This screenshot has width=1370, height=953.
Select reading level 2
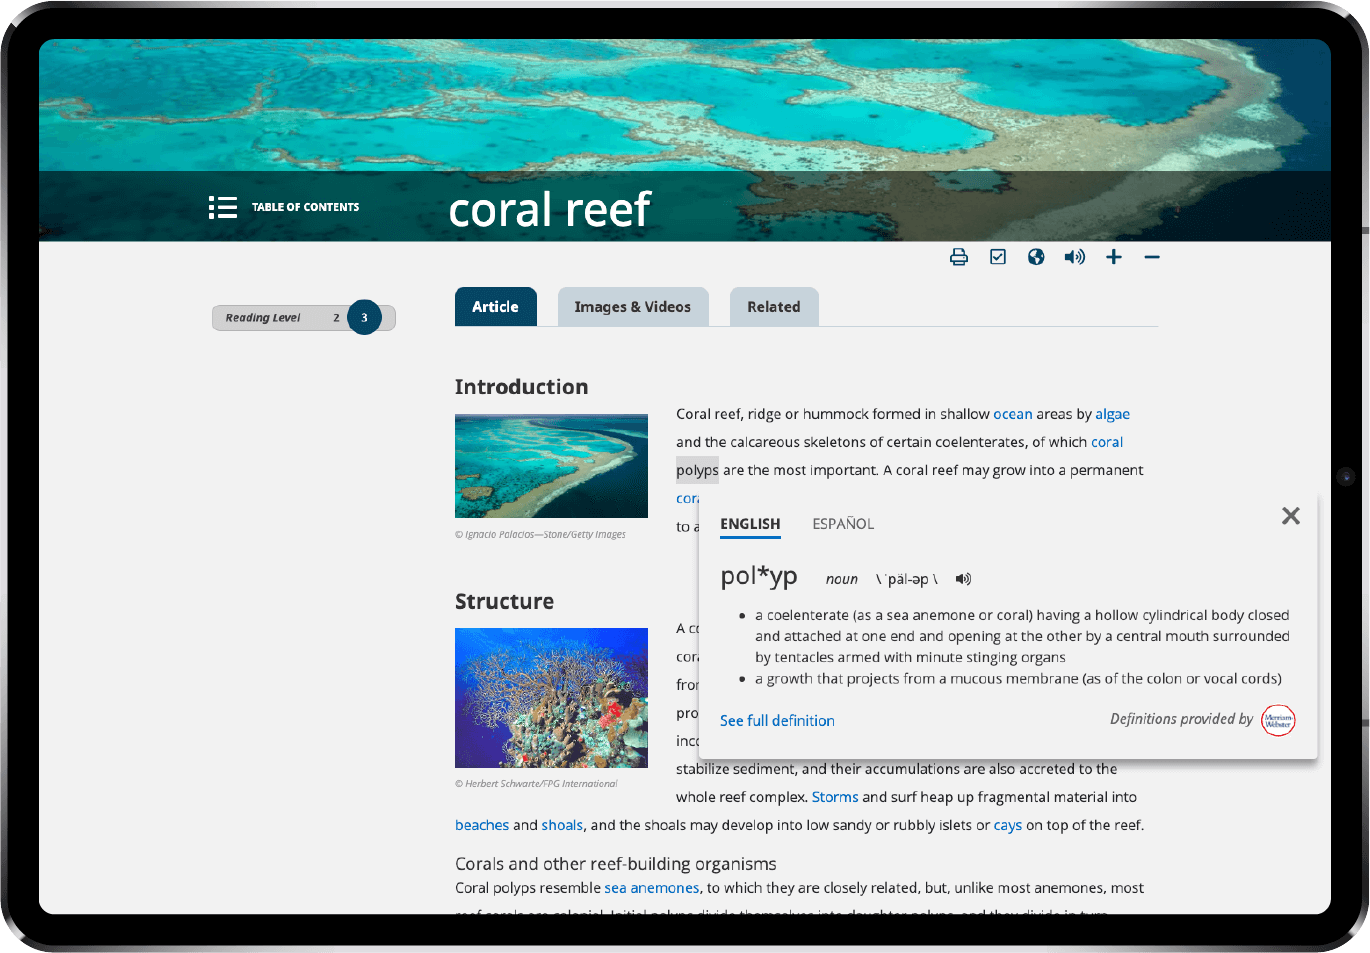336,318
